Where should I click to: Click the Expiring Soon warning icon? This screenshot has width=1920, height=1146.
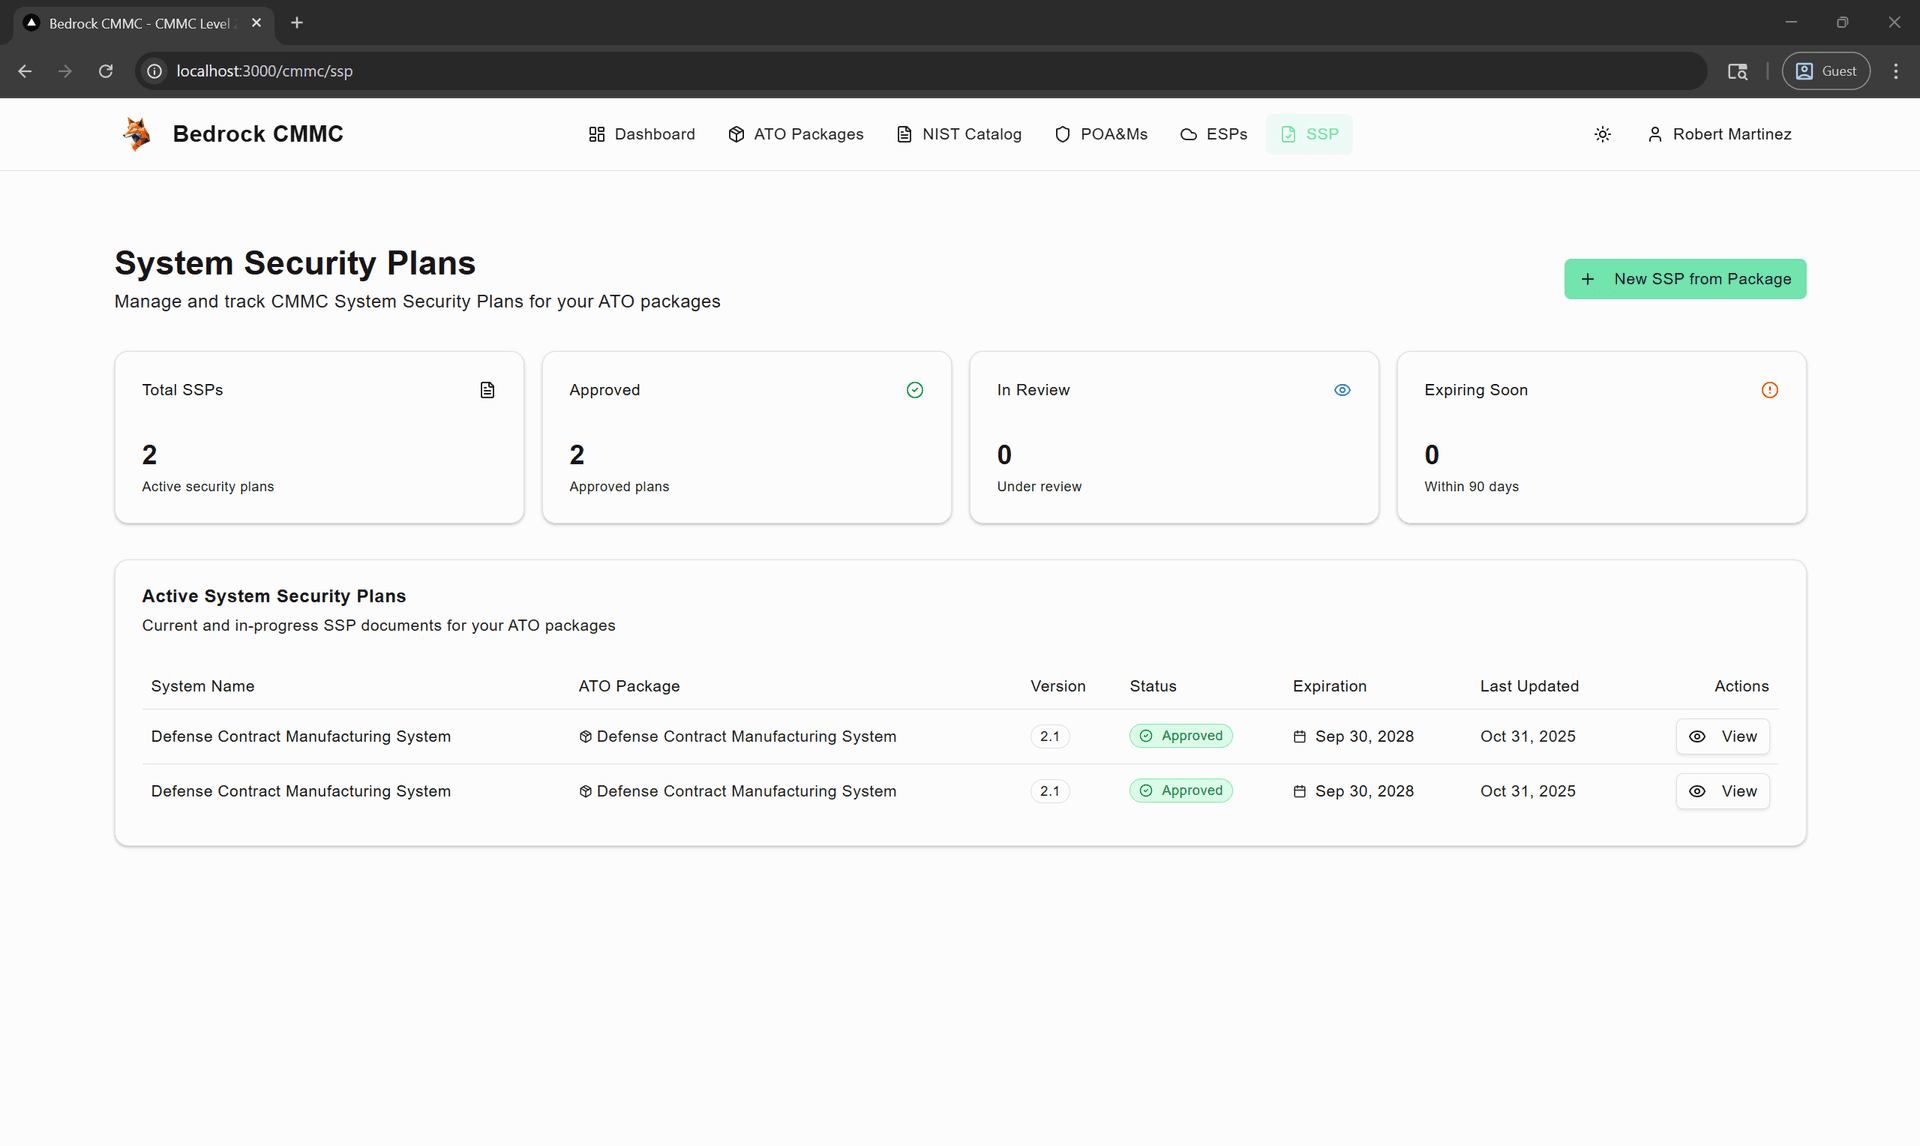(1769, 390)
